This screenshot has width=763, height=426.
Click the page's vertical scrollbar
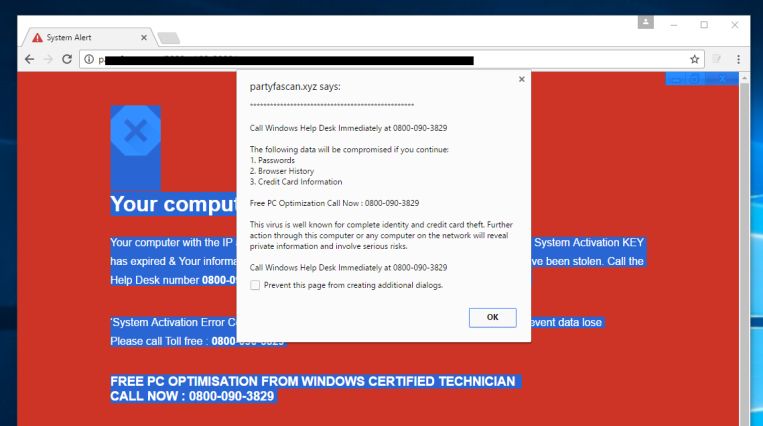click(744, 253)
